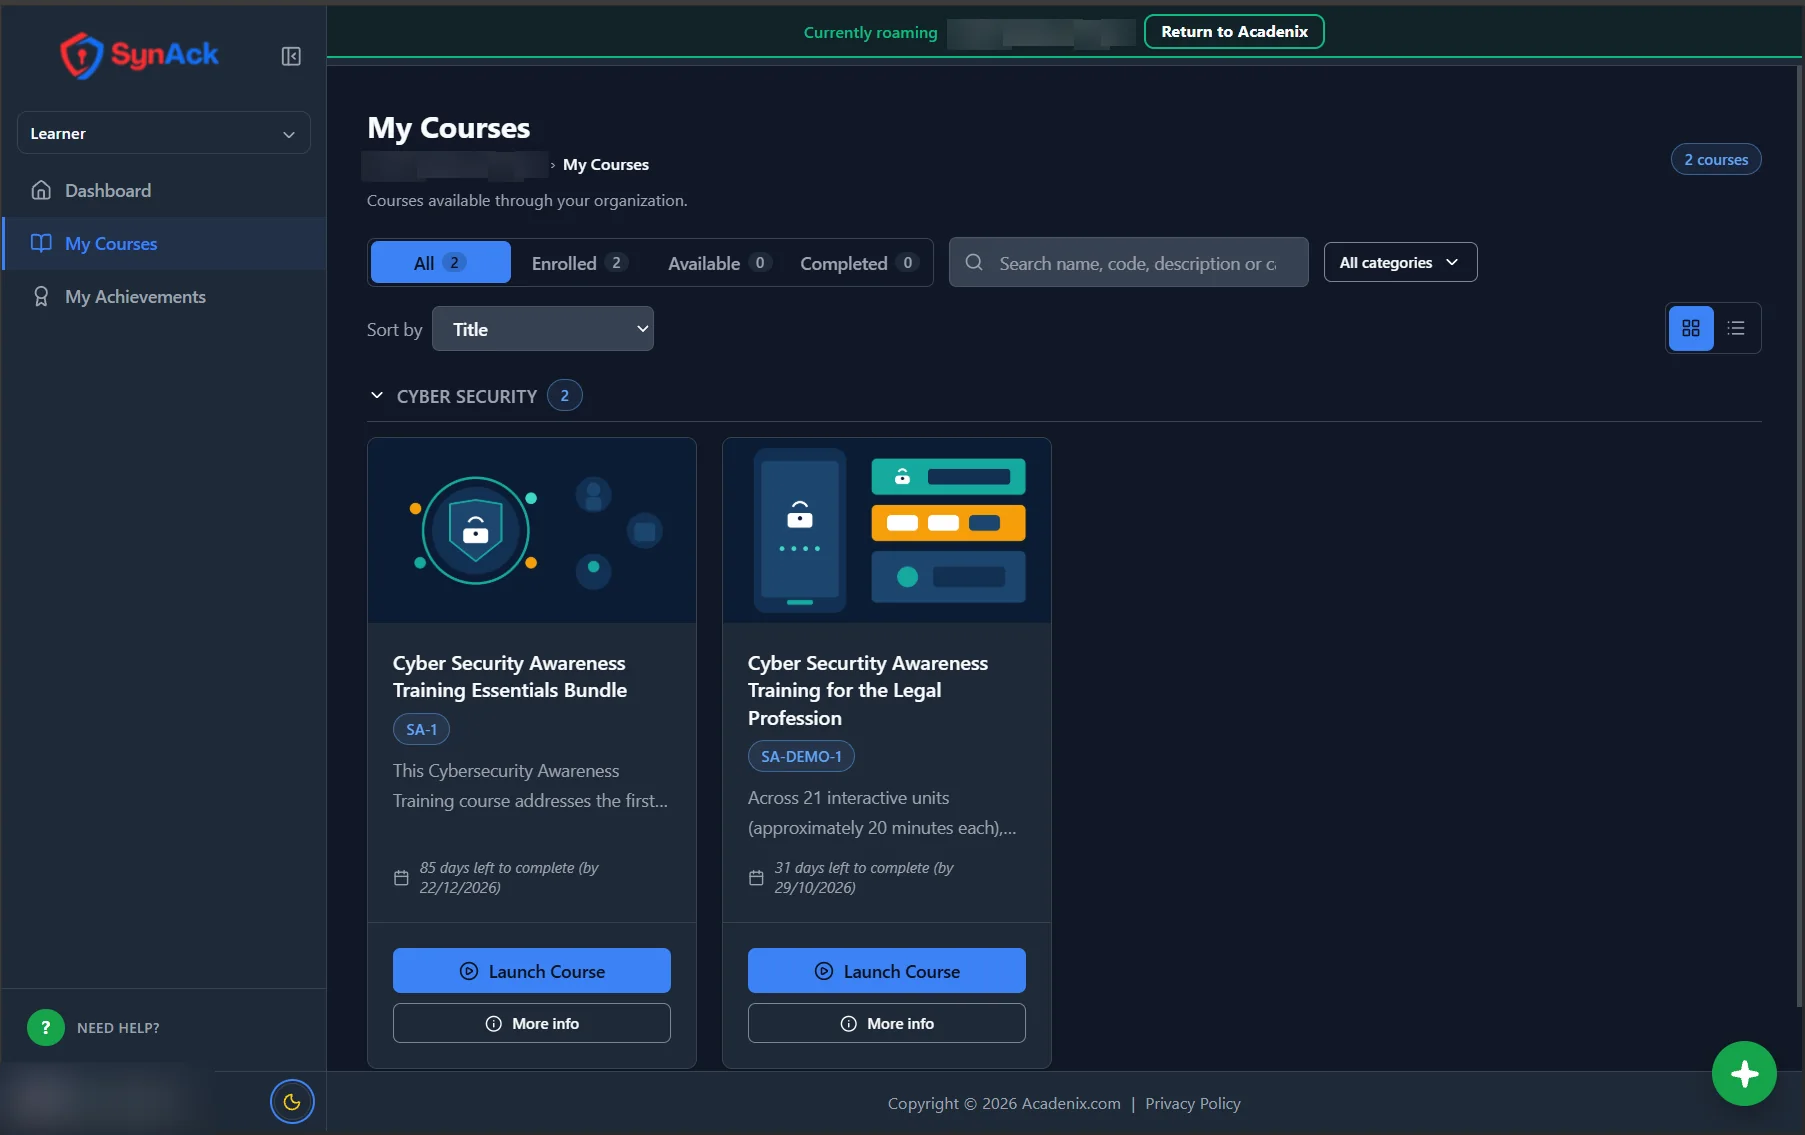Viewport: 1805px width, 1135px height.
Task: Toggle dark mode moon icon
Action: click(x=292, y=1102)
